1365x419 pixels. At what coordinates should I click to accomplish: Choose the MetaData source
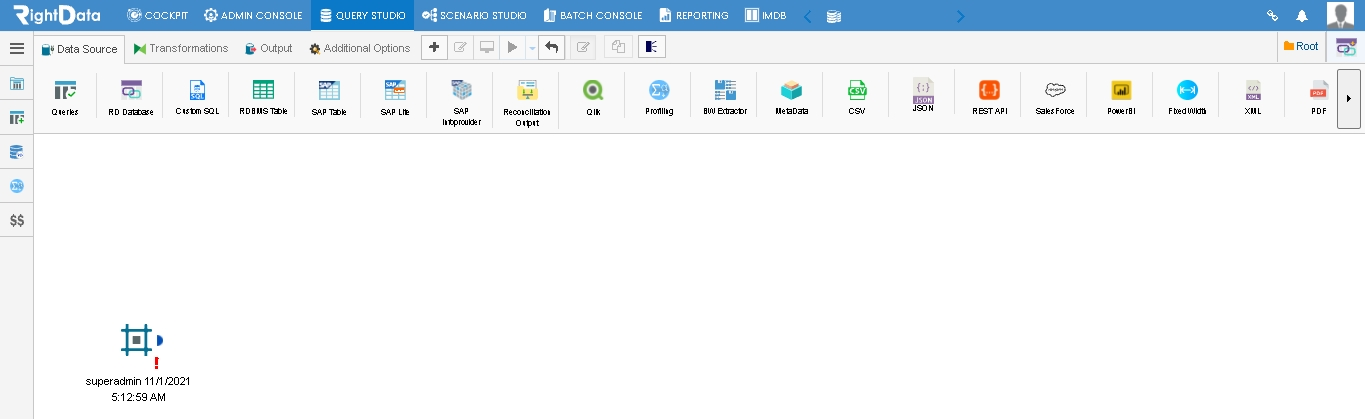coord(791,98)
